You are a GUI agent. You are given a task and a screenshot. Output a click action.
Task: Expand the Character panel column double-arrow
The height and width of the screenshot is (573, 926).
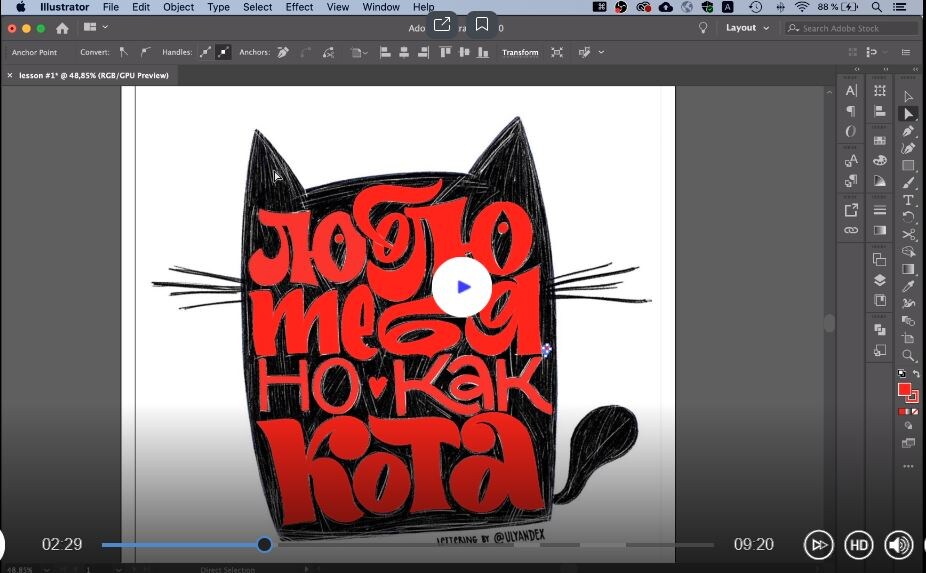tap(857, 69)
